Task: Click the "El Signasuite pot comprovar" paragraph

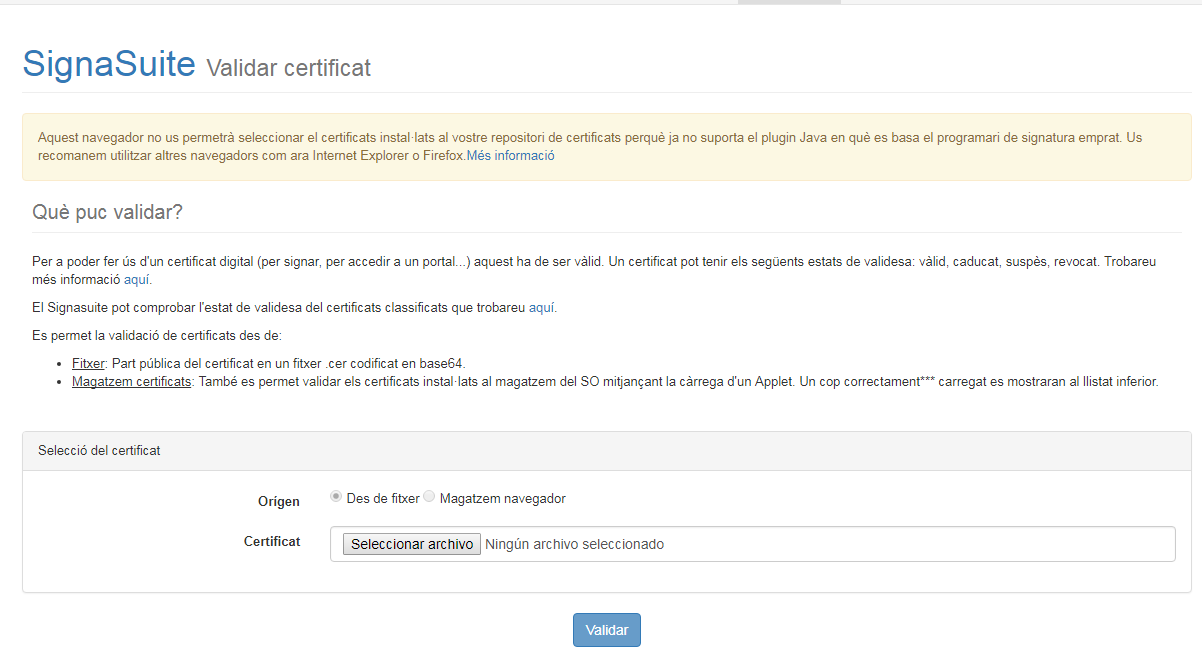Action: pos(280,308)
